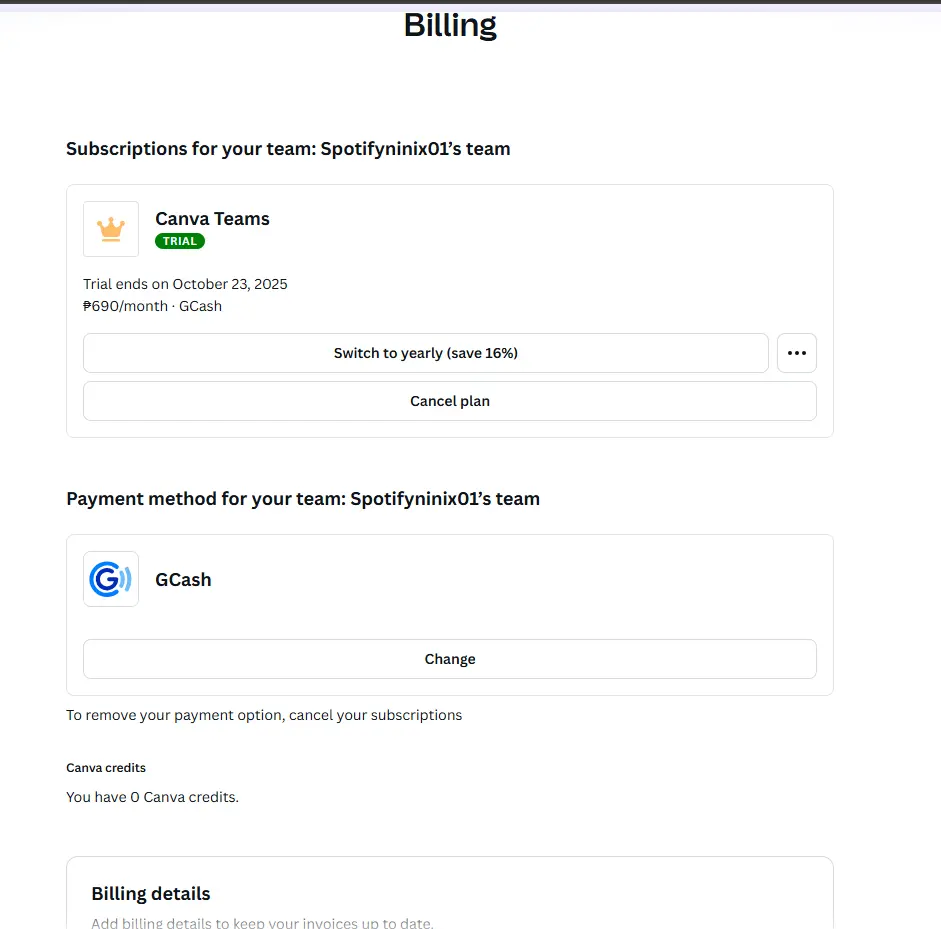Click the GCash logo icon
This screenshot has width=941, height=929.
[x=111, y=579]
